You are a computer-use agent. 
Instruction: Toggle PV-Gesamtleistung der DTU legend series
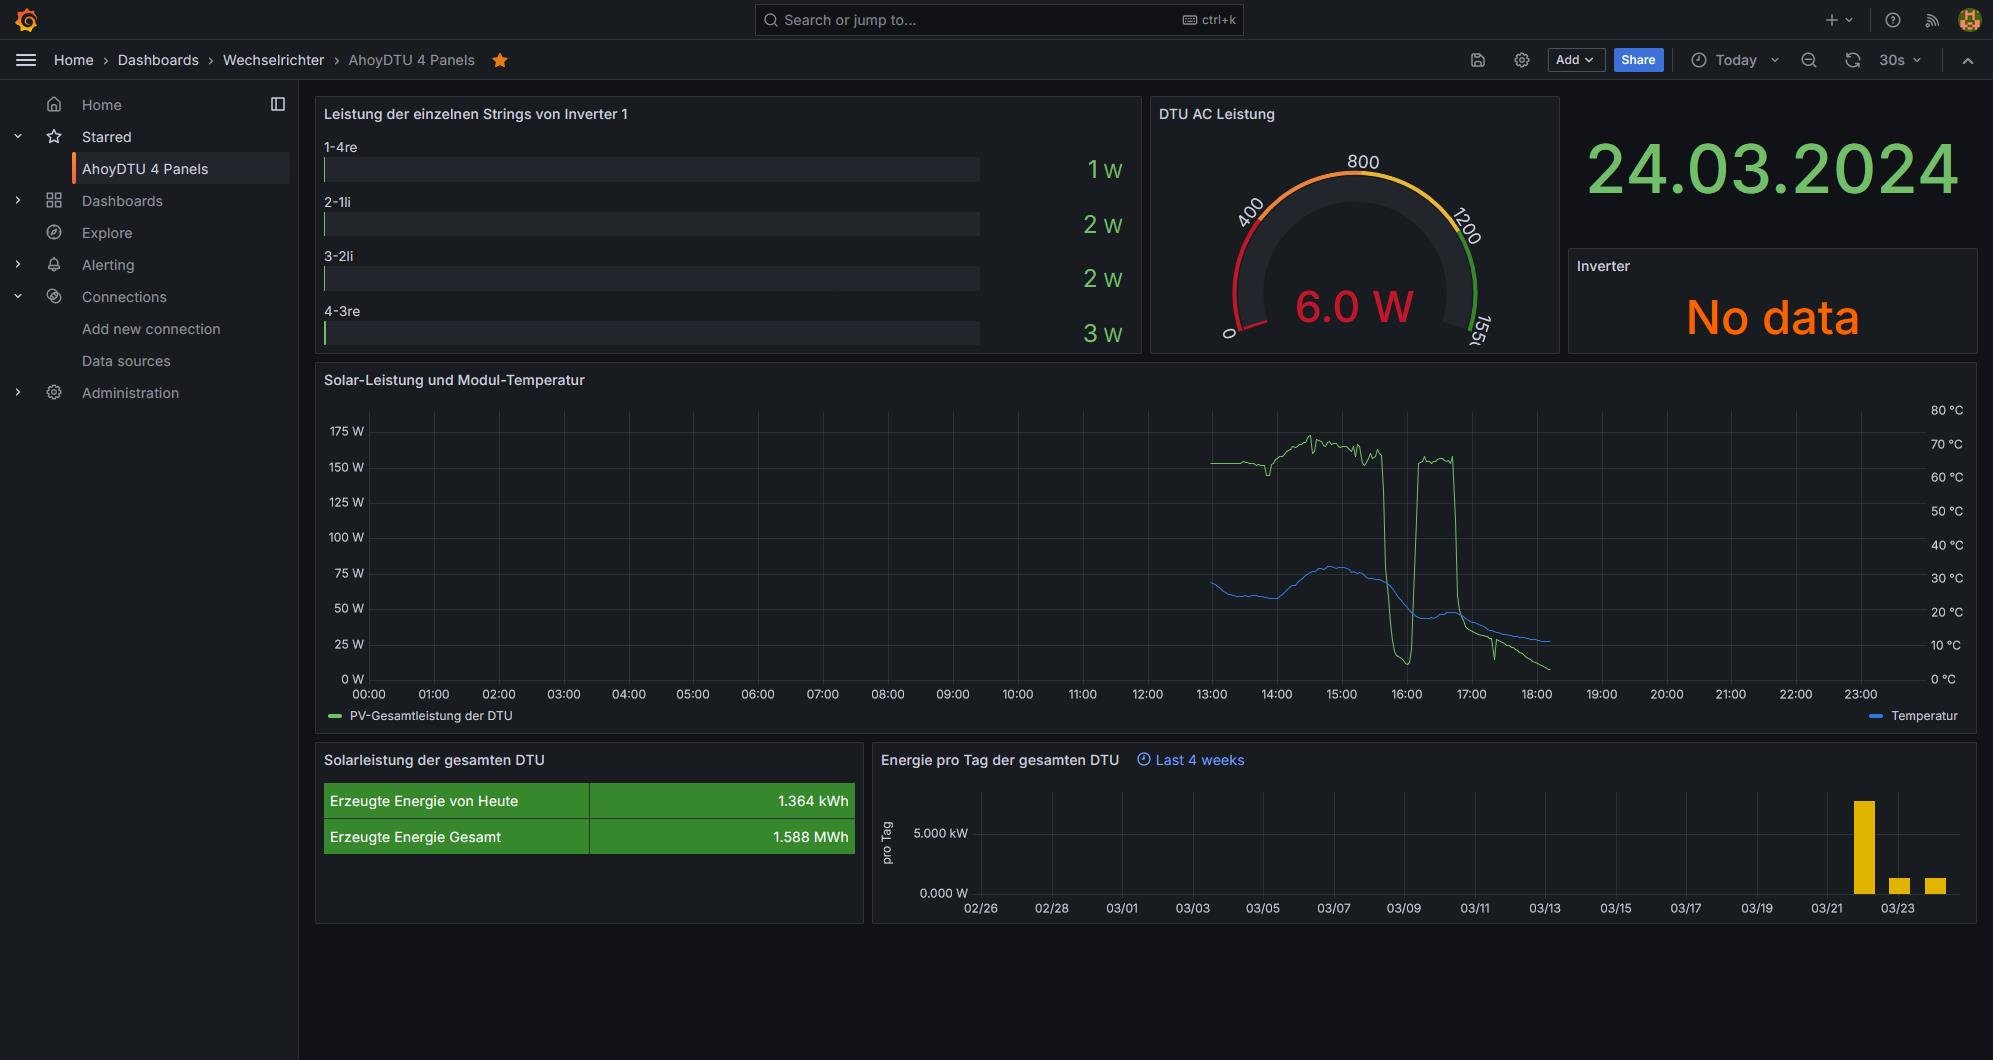[430, 716]
